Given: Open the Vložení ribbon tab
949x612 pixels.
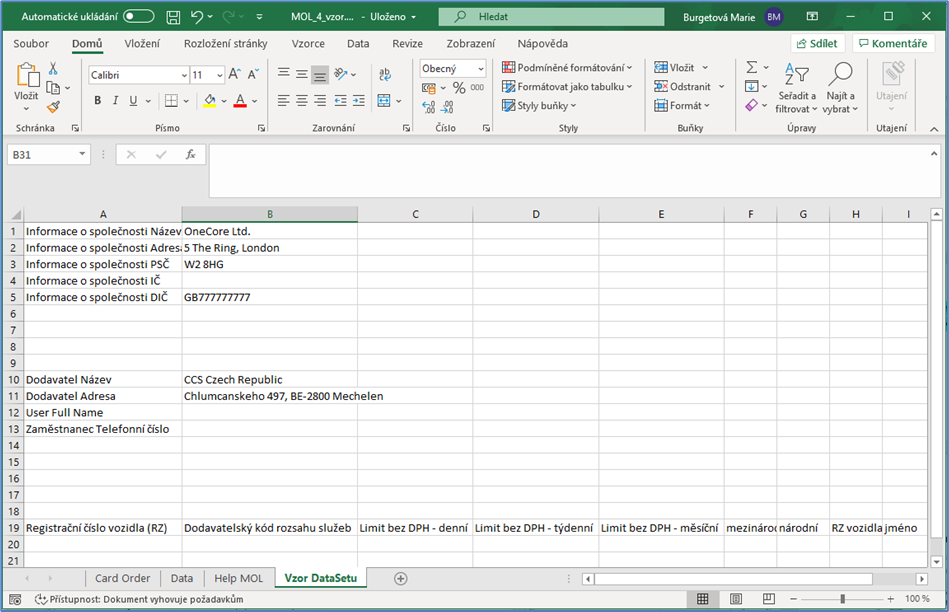Looking at the screenshot, I should click(142, 44).
